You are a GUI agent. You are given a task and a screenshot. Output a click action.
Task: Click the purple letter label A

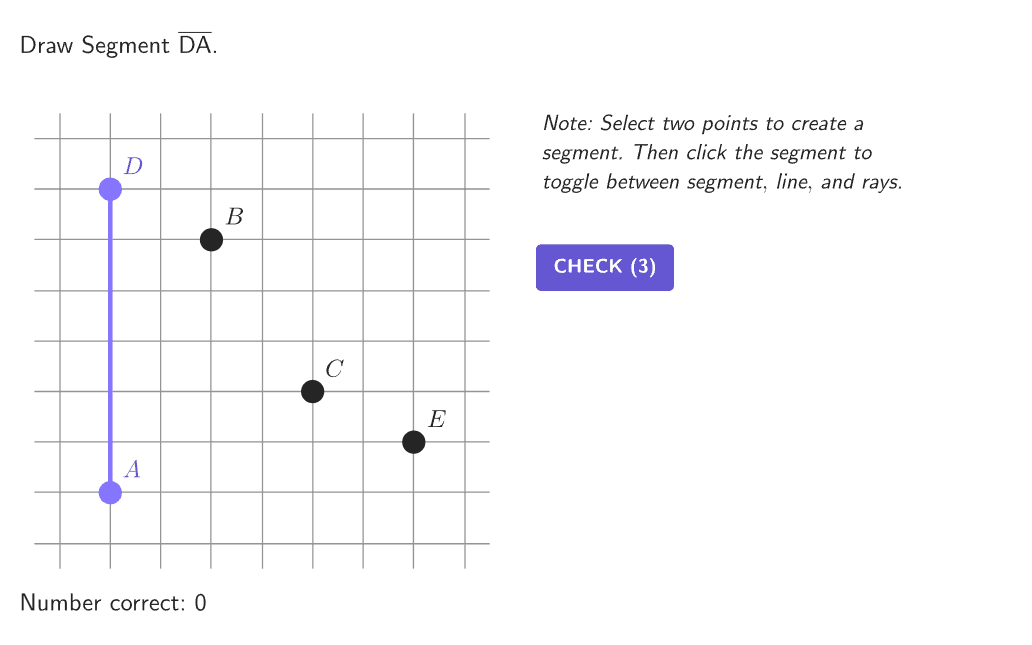132,469
